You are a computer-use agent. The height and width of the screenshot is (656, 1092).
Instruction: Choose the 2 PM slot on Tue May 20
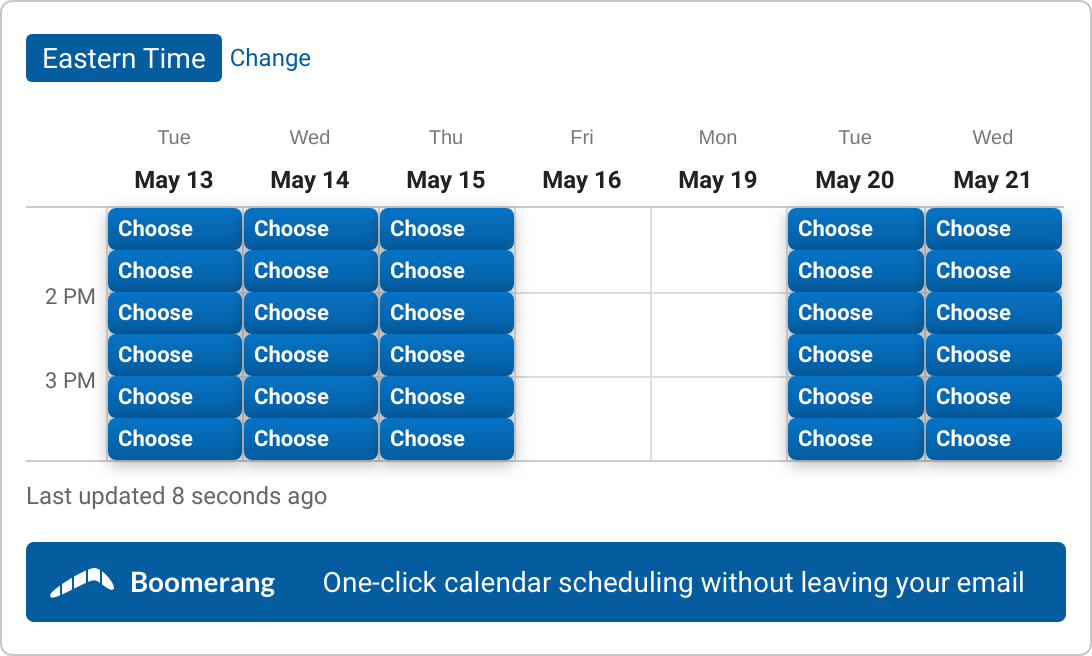855,313
